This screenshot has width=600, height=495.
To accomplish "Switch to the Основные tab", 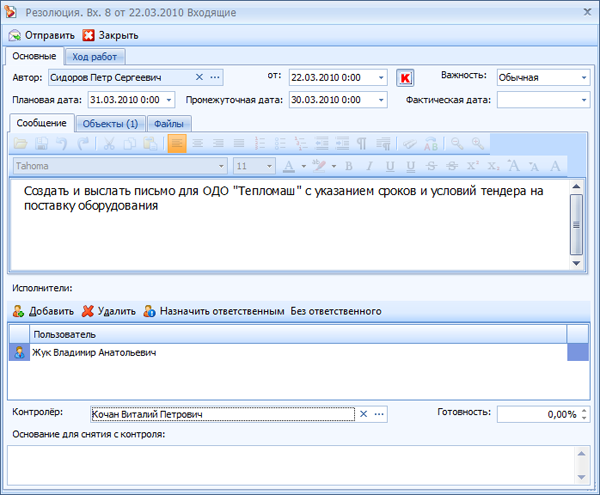I will click(x=34, y=56).
